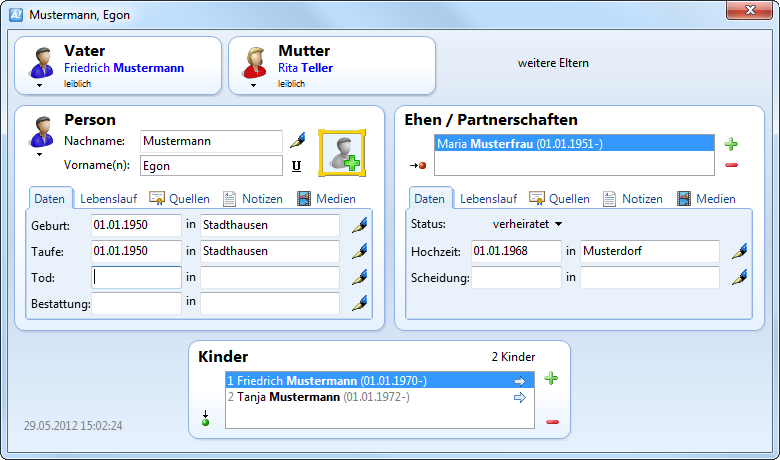
Task: Add a child with green plus icon
Action: [551, 379]
